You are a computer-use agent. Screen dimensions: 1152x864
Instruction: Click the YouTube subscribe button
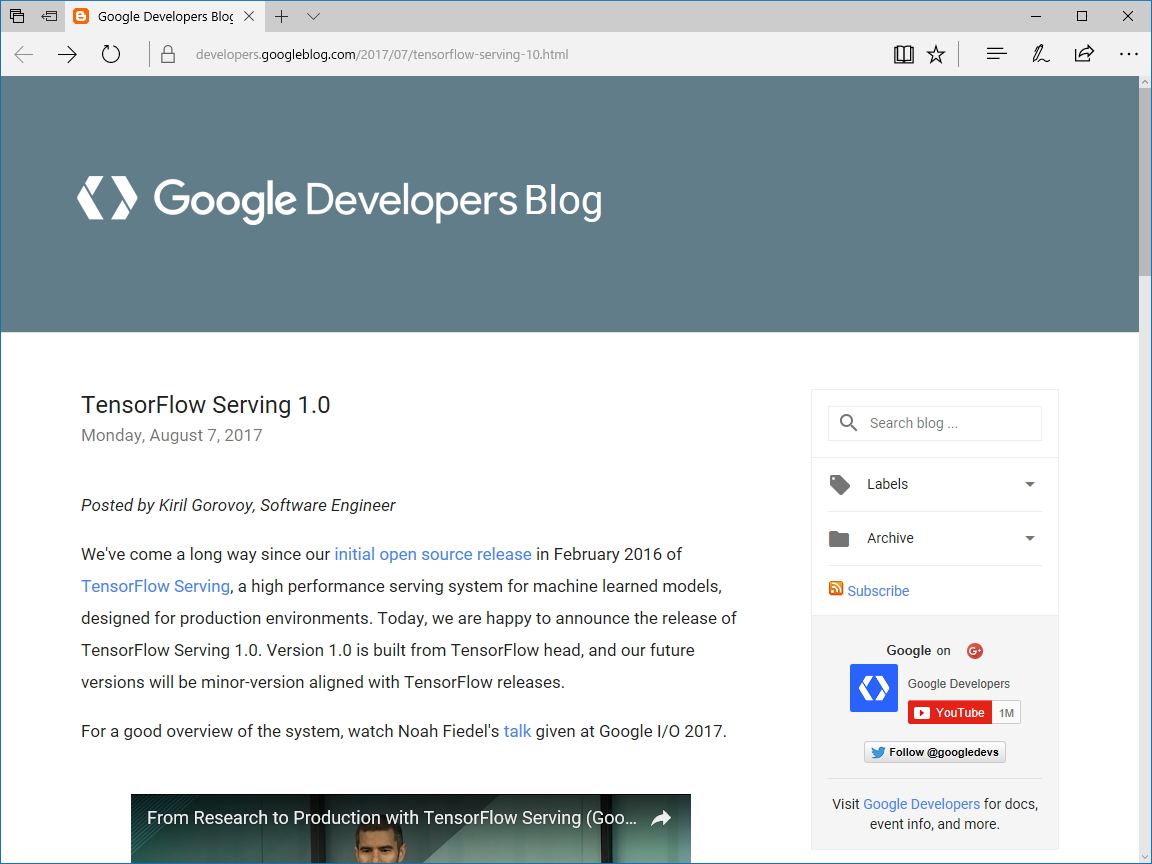coord(948,712)
